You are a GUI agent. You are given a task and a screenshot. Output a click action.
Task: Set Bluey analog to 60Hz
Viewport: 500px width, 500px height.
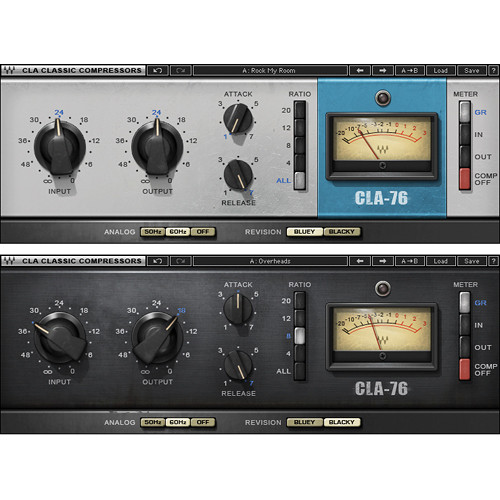(x=178, y=232)
